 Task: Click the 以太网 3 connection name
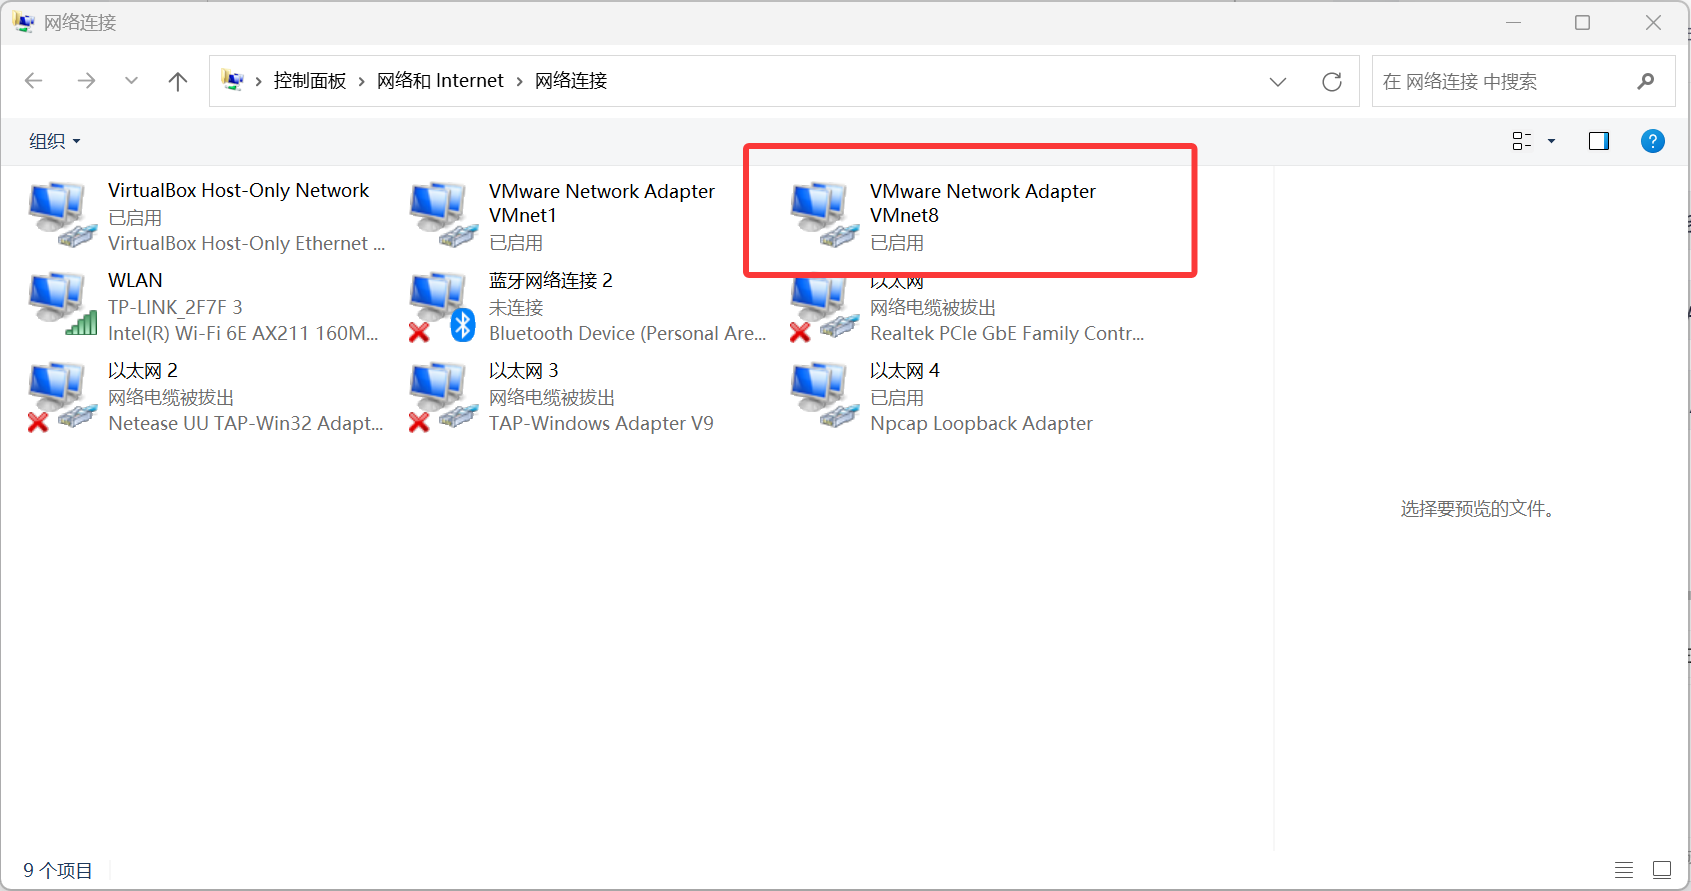coord(524,370)
